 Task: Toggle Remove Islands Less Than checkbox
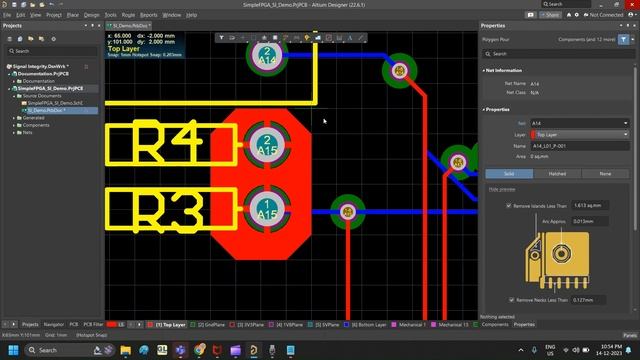[x=509, y=206]
